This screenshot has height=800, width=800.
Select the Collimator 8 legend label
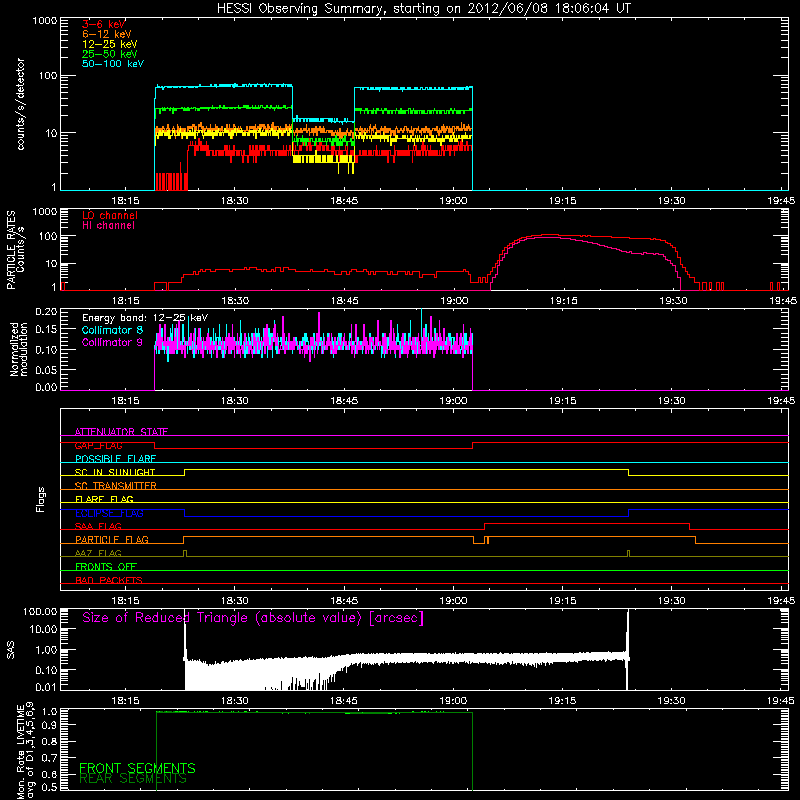coord(112,330)
